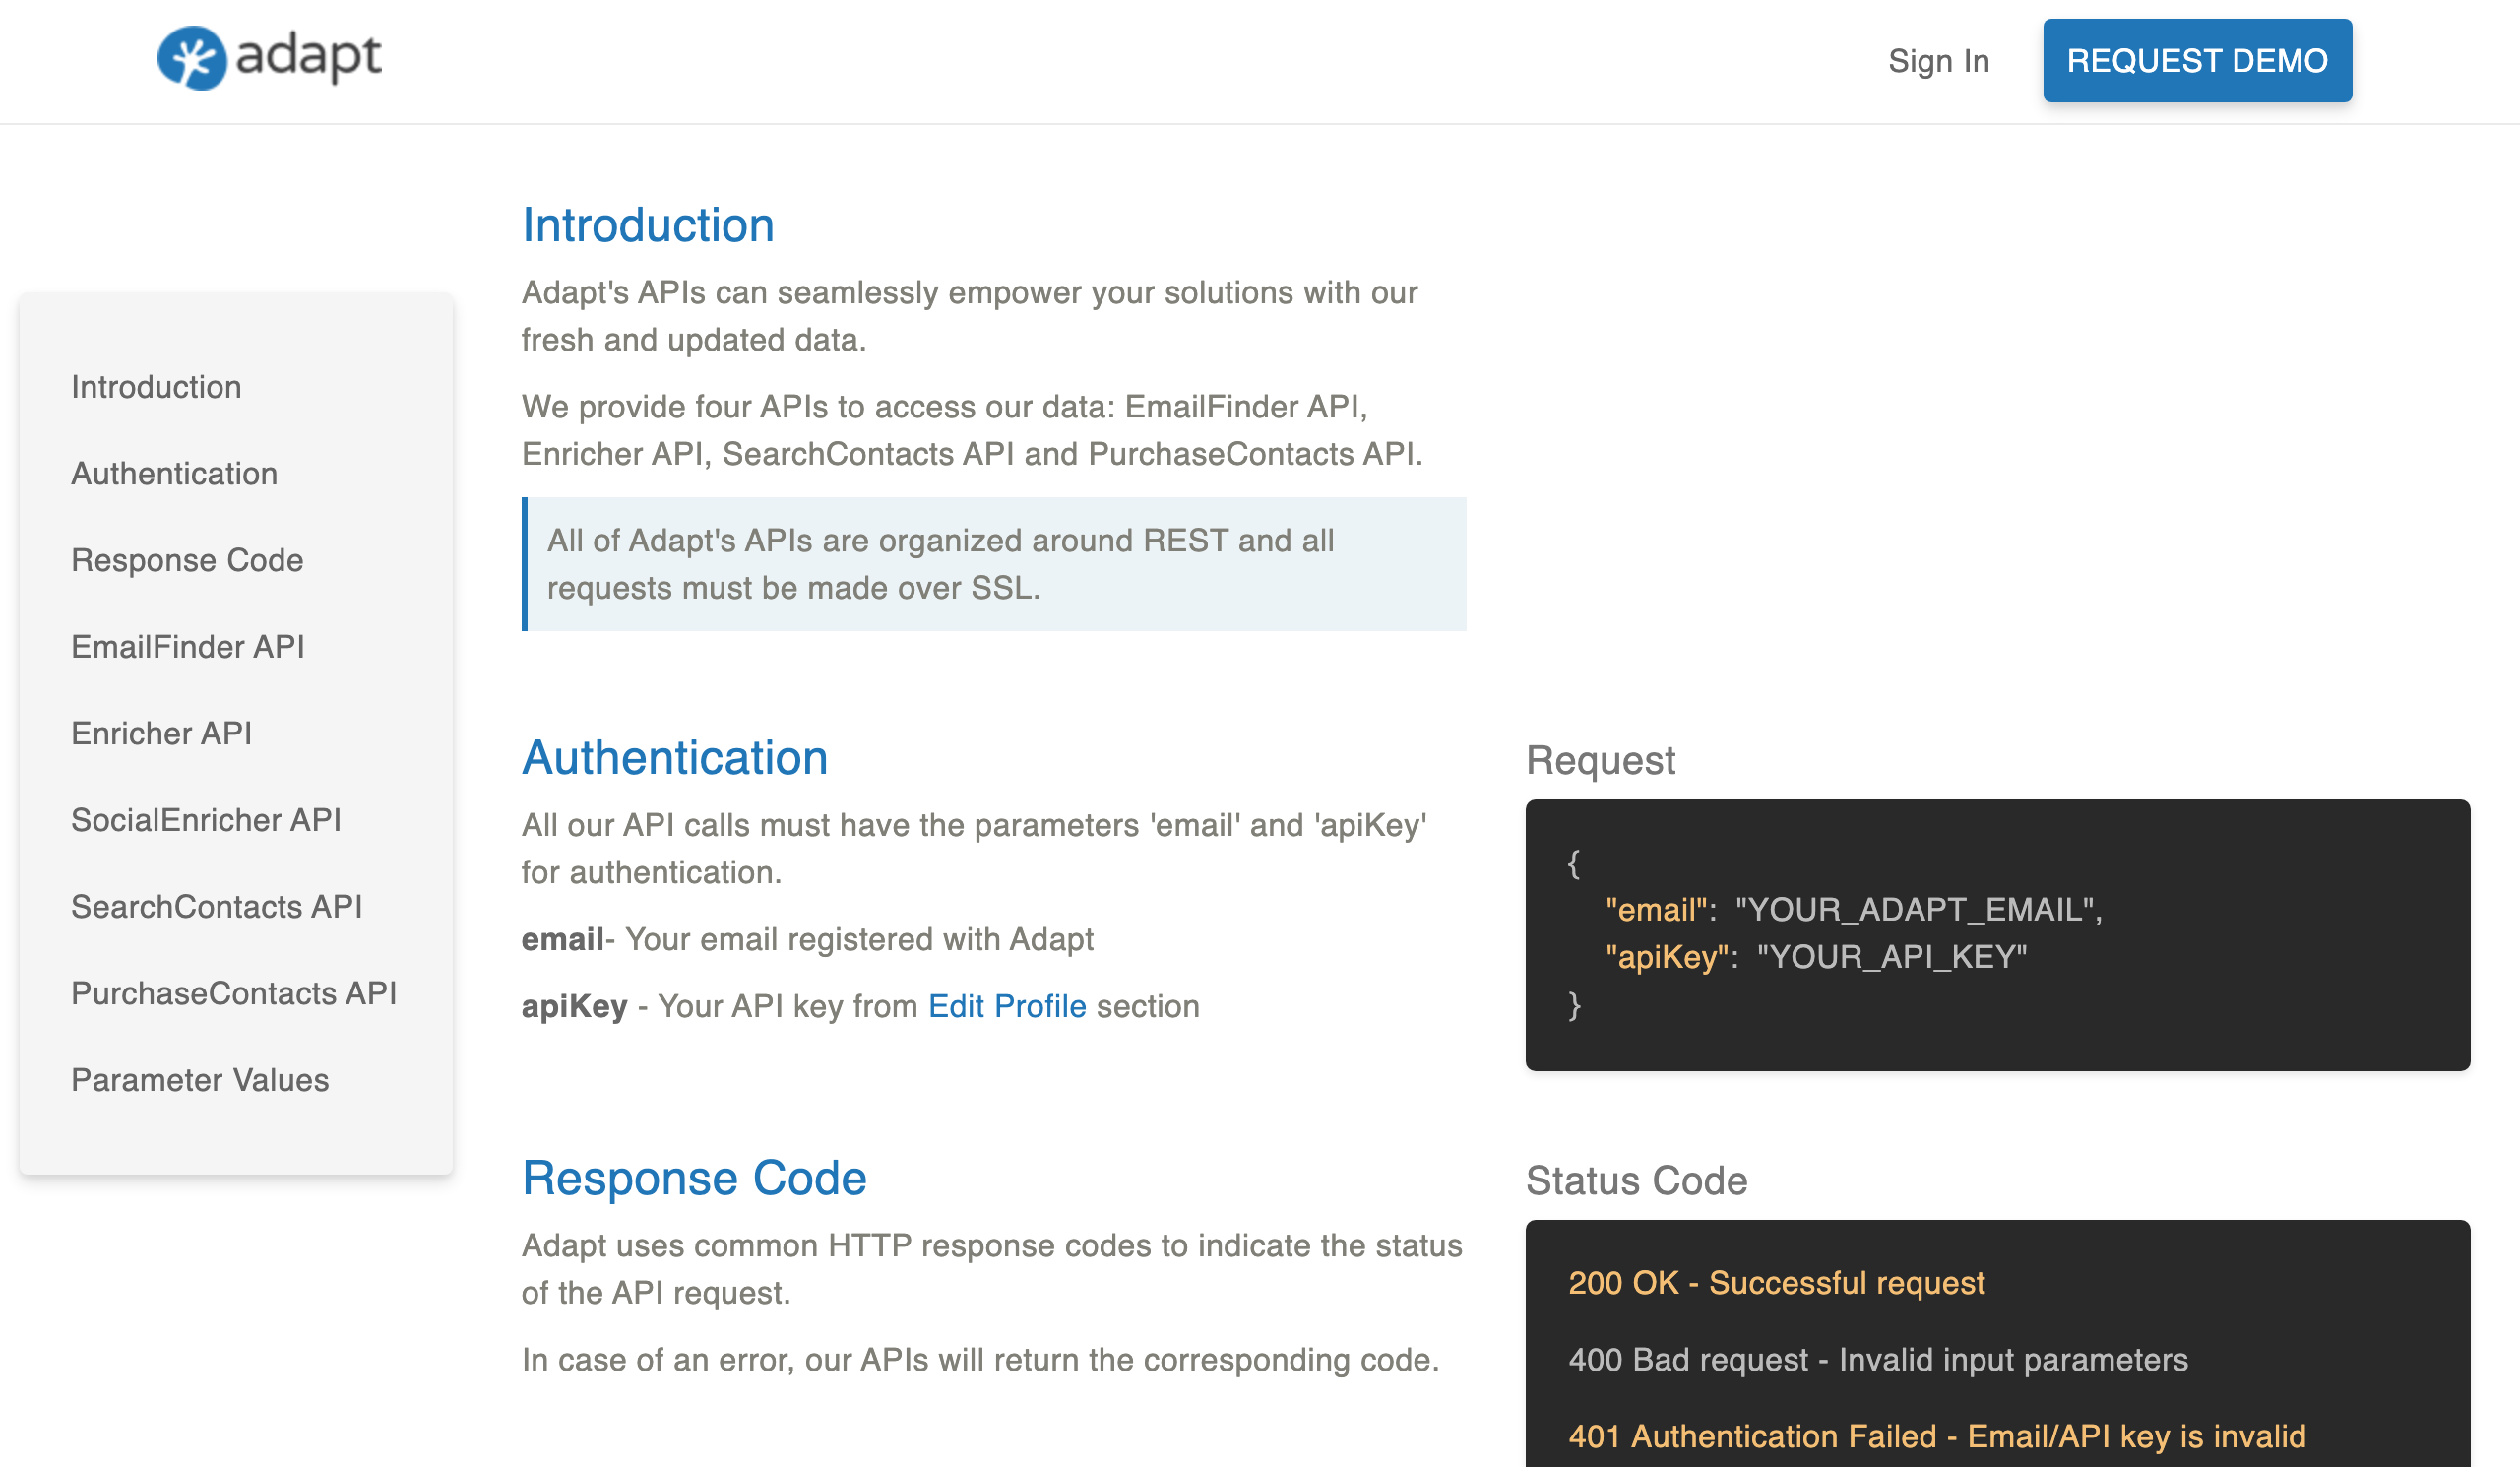Select Response Code in the sidebar
Image resolution: width=2520 pixels, height=1467 pixels.
point(187,560)
